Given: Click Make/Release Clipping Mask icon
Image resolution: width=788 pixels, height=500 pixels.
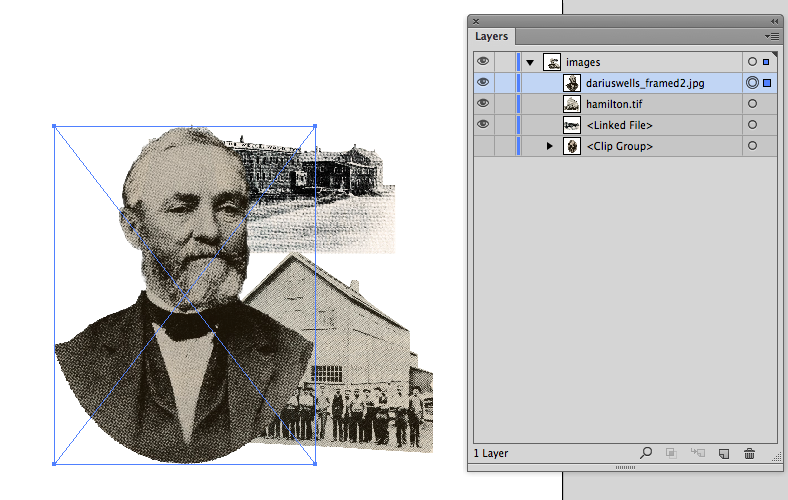Looking at the screenshot, I should pyautogui.click(x=671, y=453).
